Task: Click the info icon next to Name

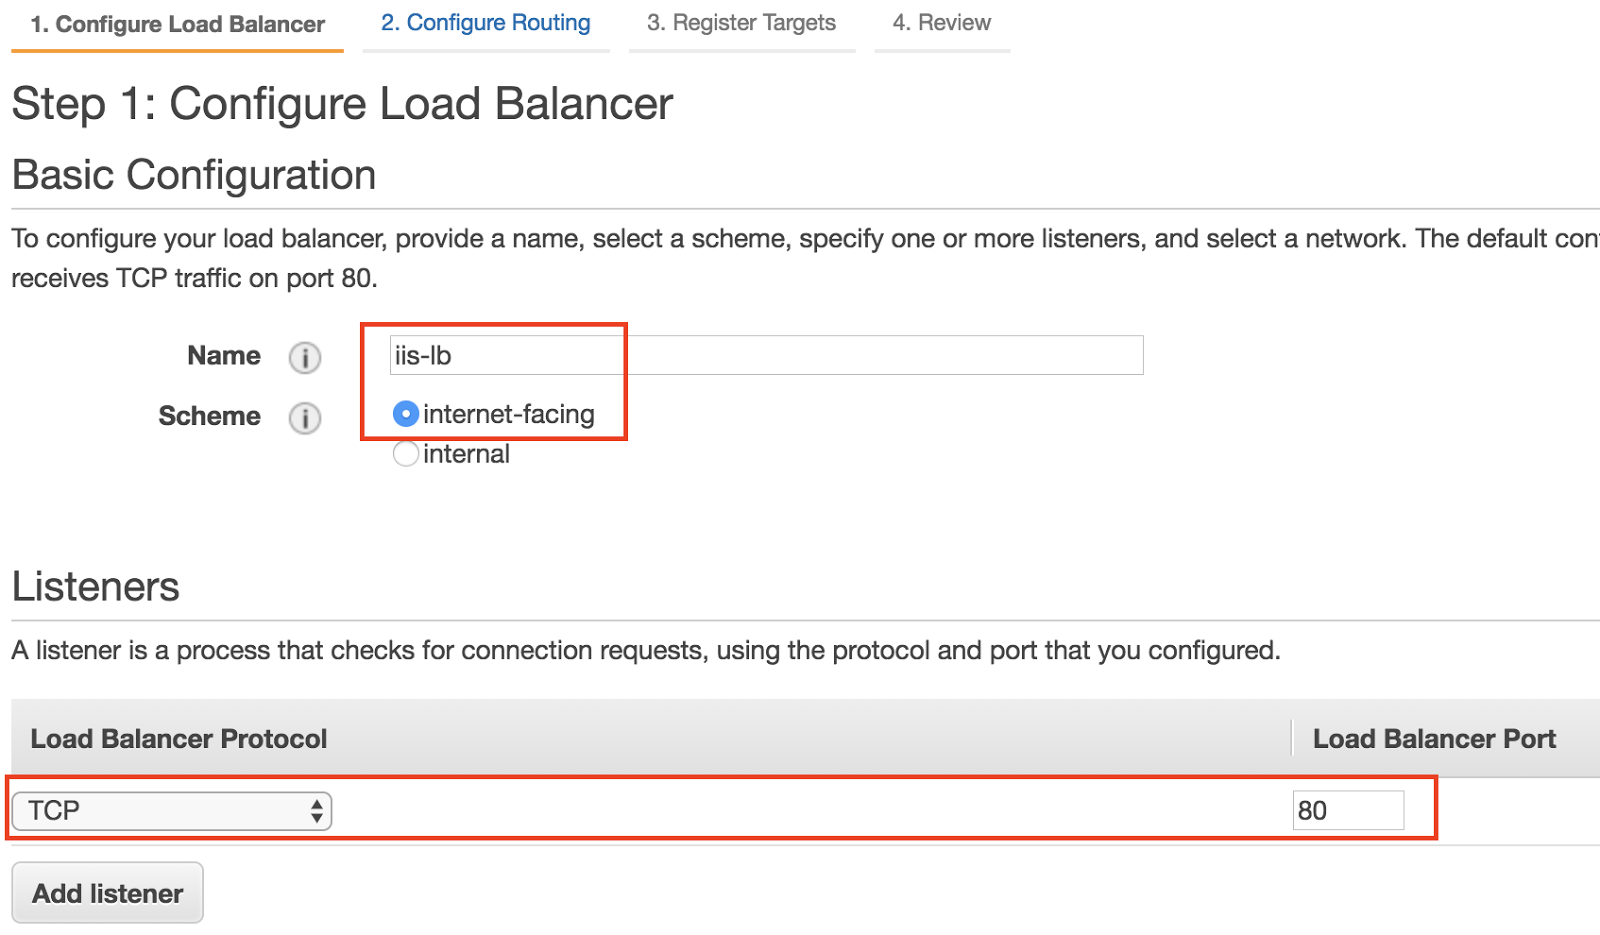Action: pos(305,357)
